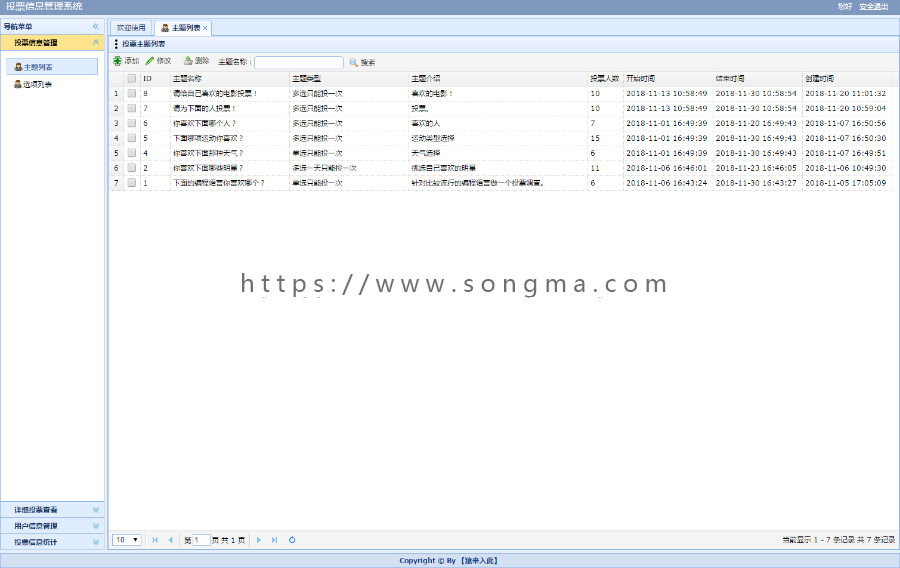Go to the previous page
Viewport: 900px width, 568px height.
point(170,540)
